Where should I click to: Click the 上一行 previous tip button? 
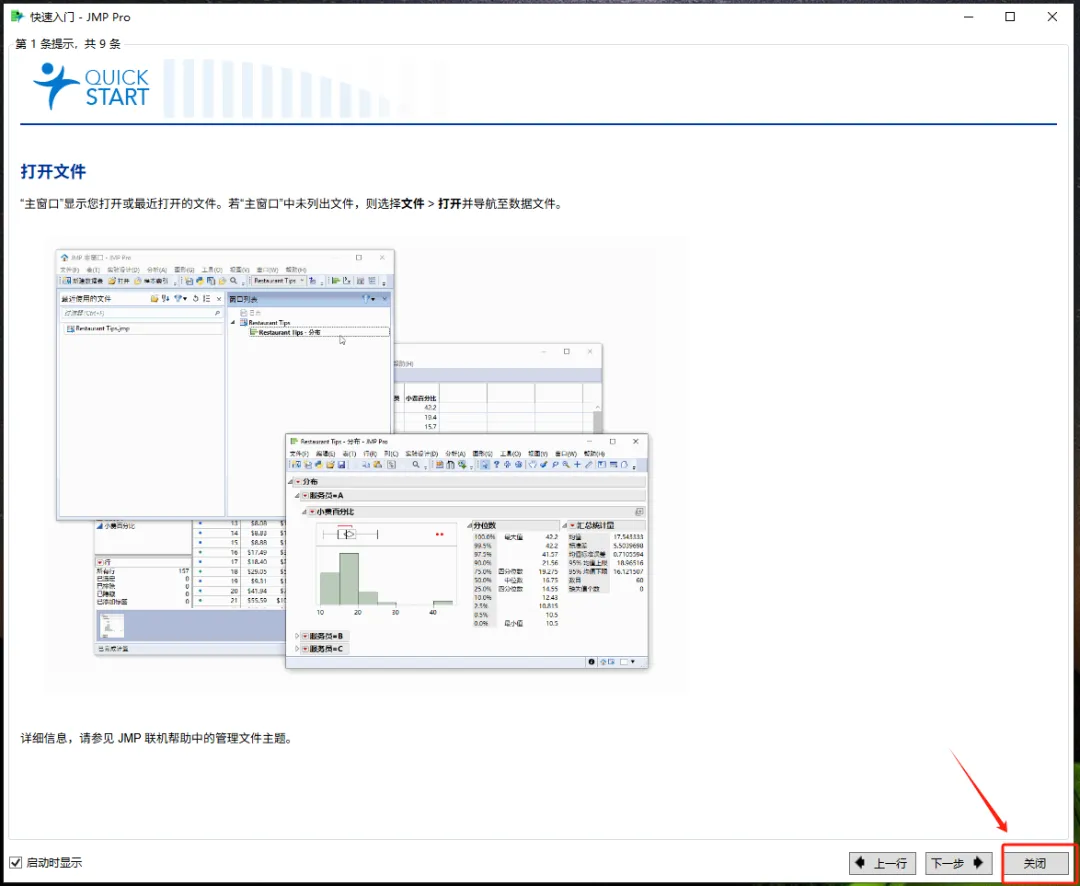coord(882,863)
